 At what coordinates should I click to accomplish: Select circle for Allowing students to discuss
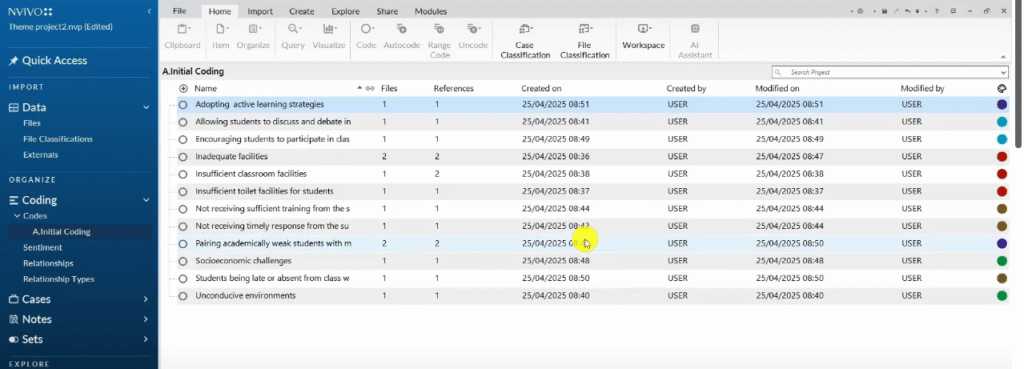(x=183, y=122)
